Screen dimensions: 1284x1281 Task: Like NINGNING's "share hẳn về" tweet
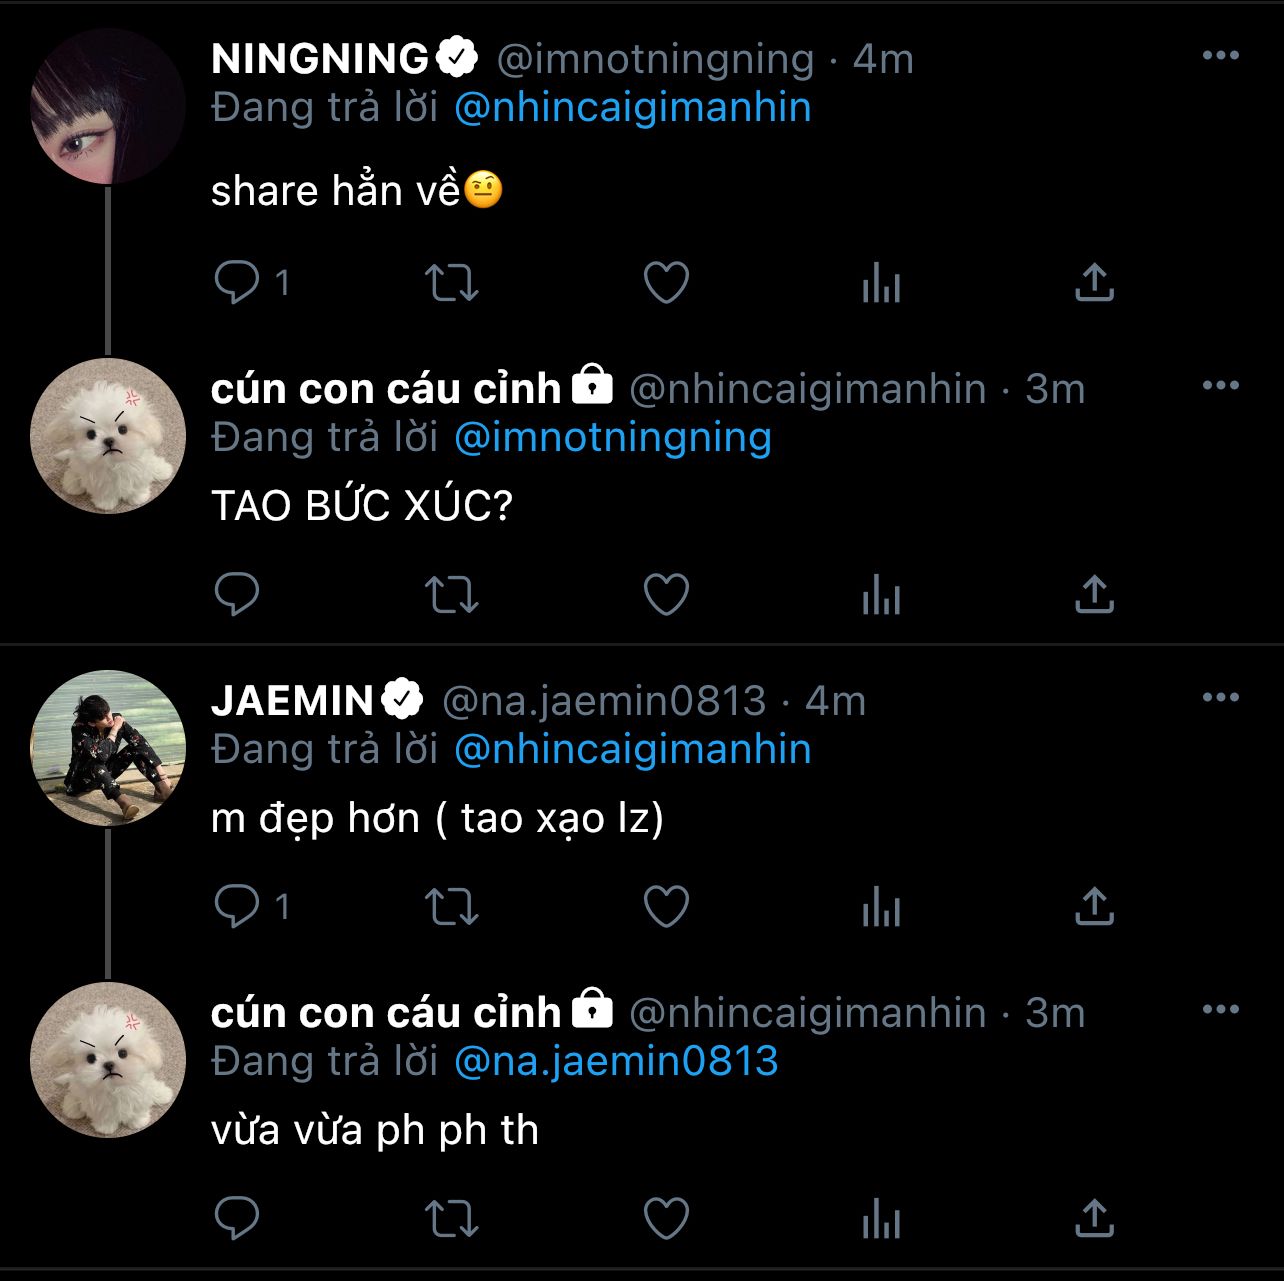click(666, 283)
